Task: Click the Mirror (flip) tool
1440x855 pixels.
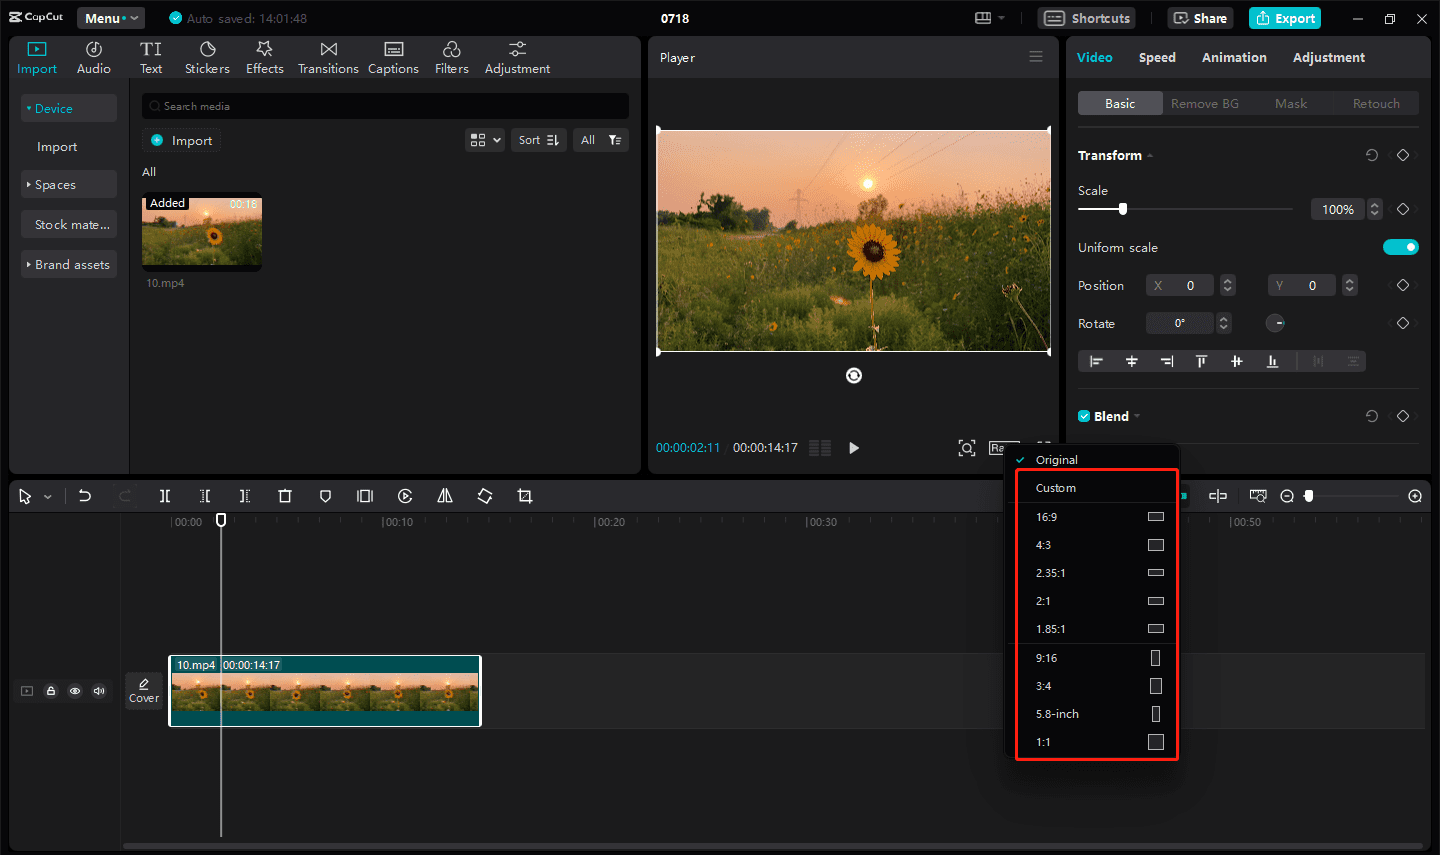Action: [x=445, y=496]
